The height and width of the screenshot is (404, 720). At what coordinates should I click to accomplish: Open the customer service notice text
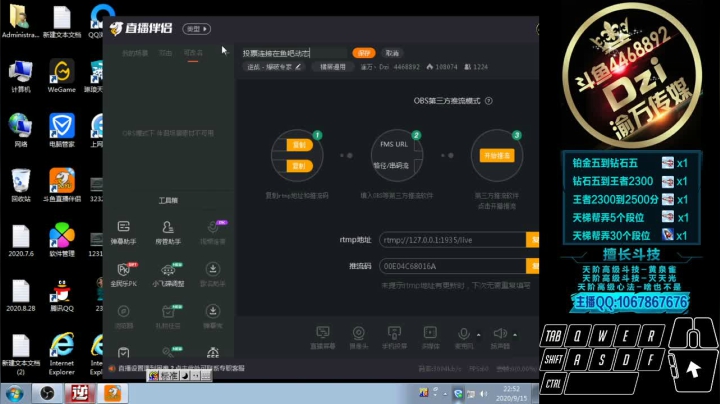[x=181, y=368]
